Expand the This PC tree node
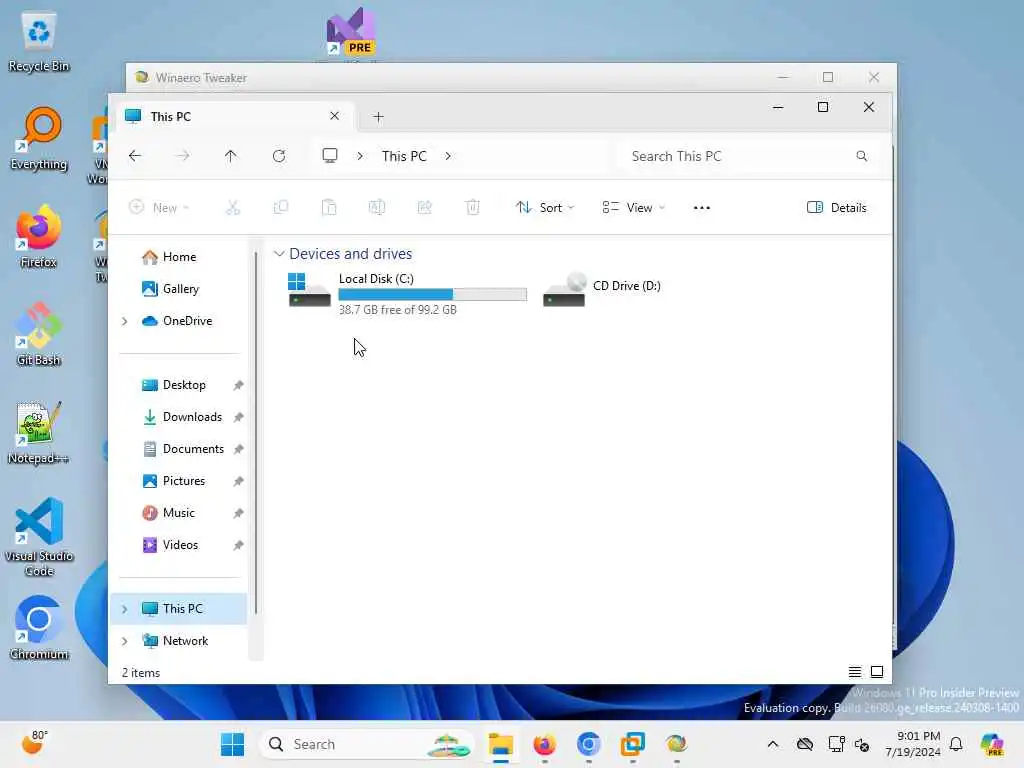This screenshot has width=1024, height=768. (125, 609)
